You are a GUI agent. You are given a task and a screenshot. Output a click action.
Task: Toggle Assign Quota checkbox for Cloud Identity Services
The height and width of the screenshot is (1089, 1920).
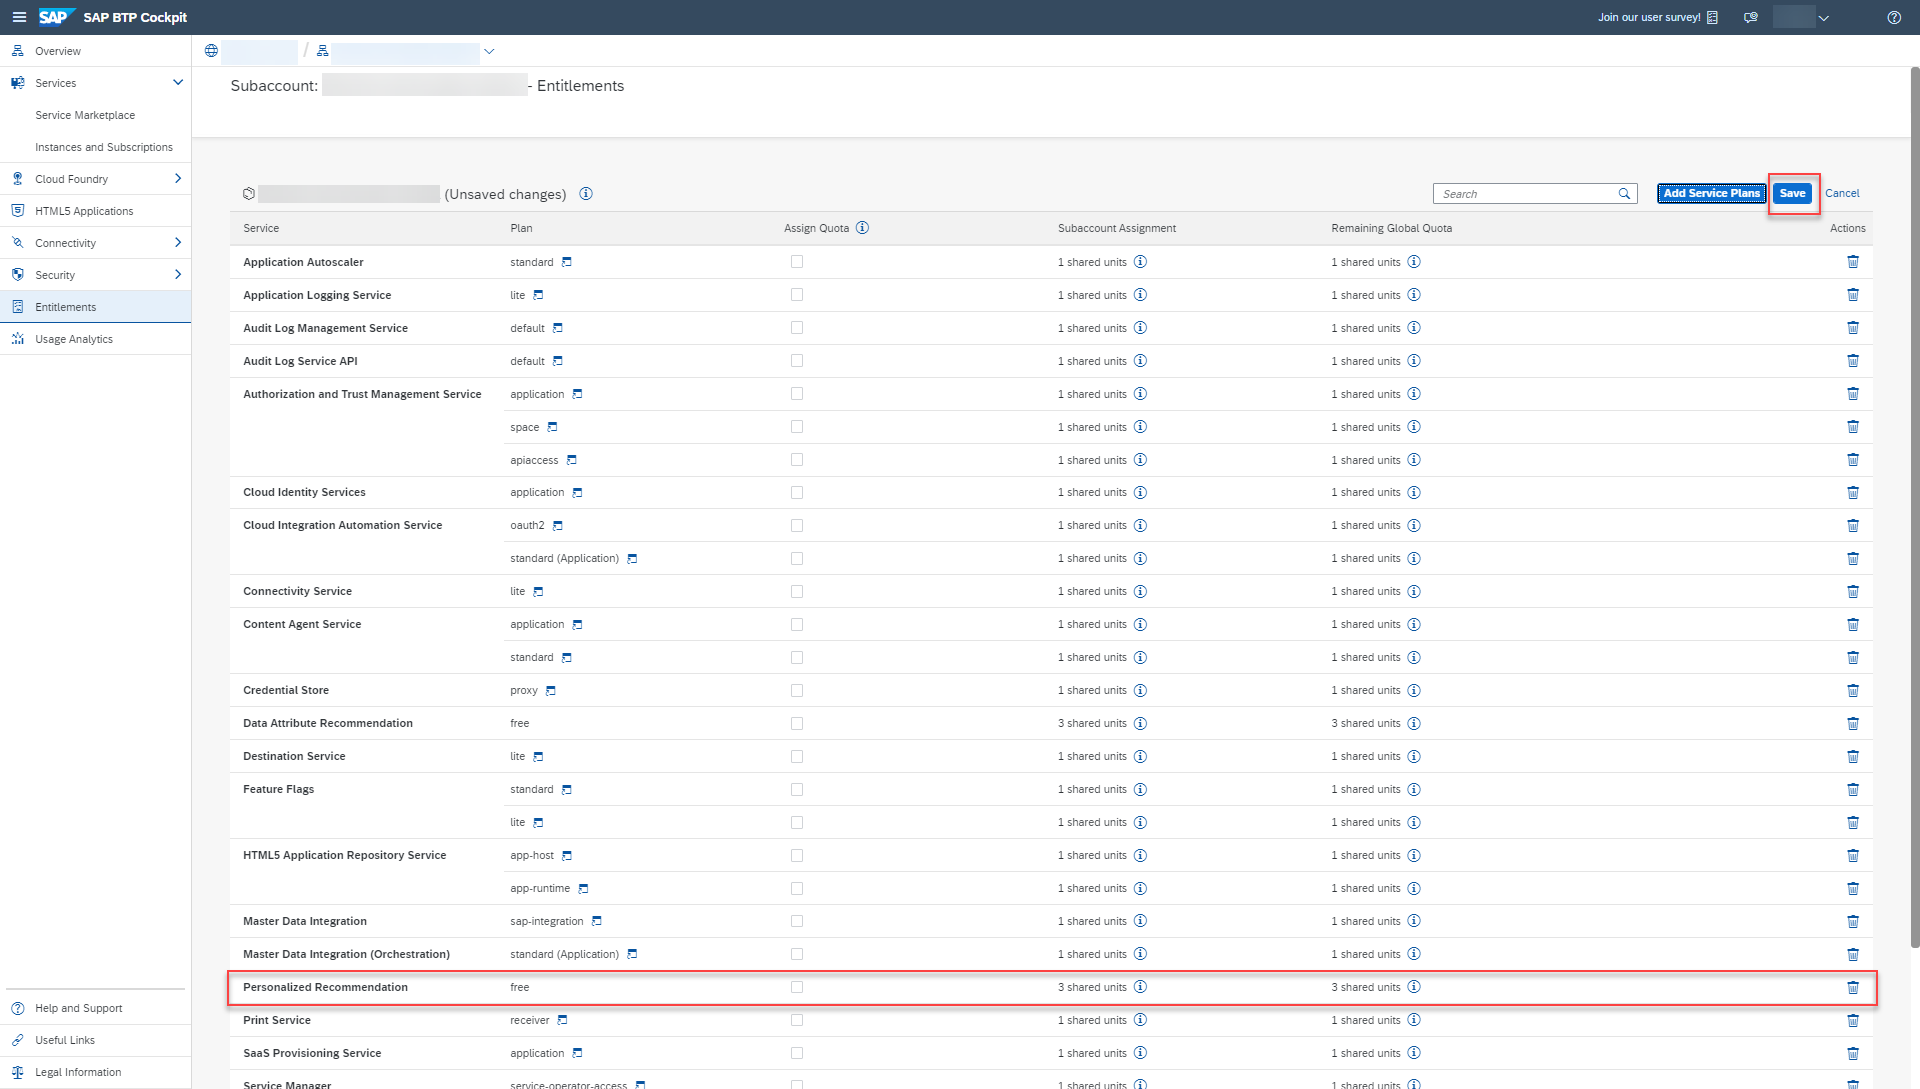pos(797,493)
